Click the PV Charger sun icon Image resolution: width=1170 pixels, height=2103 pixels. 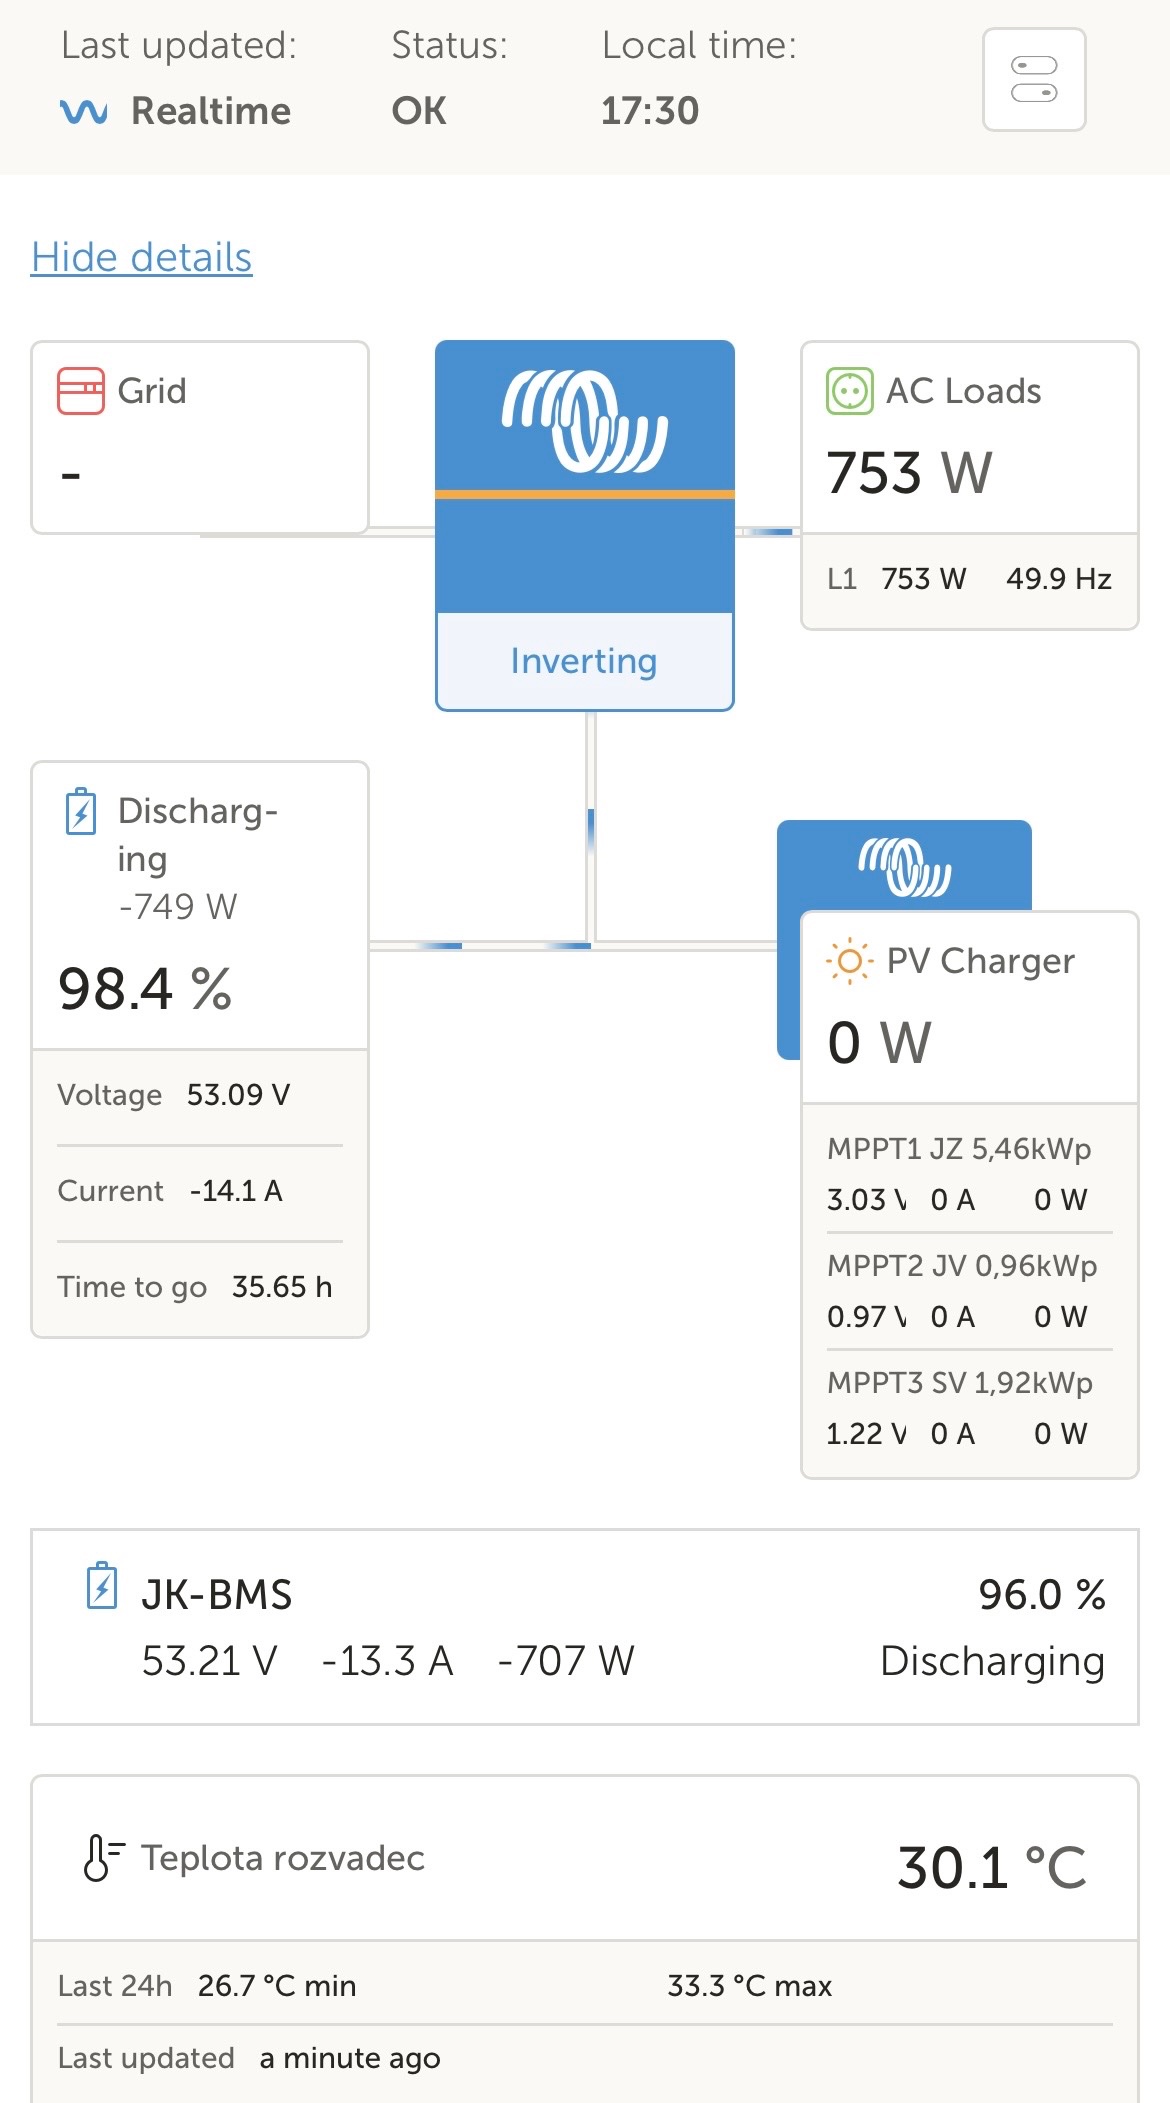(849, 961)
